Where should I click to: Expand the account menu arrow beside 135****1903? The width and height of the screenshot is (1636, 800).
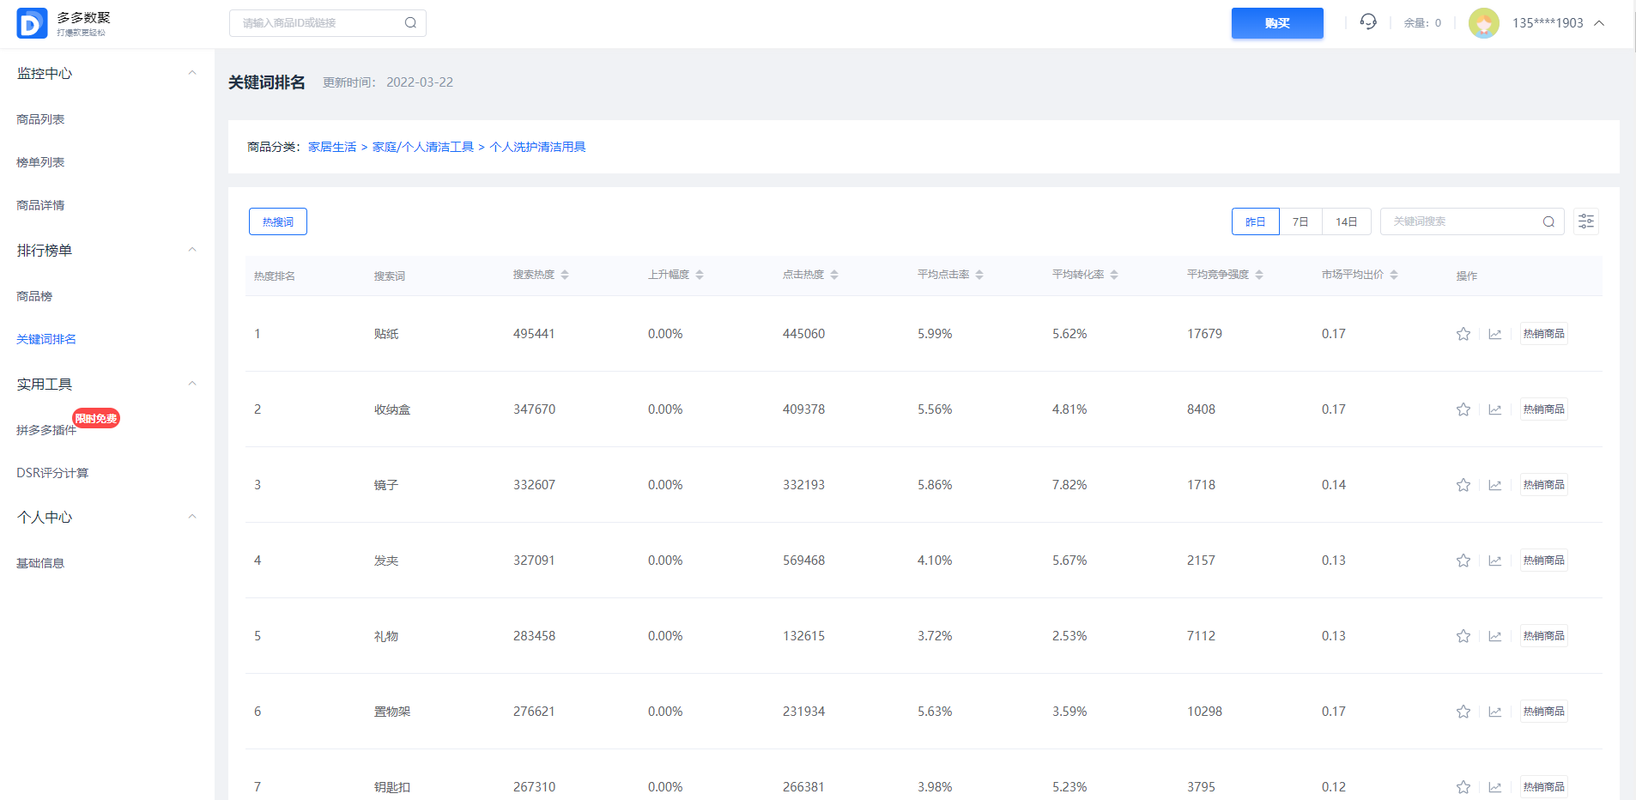click(x=1599, y=23)
